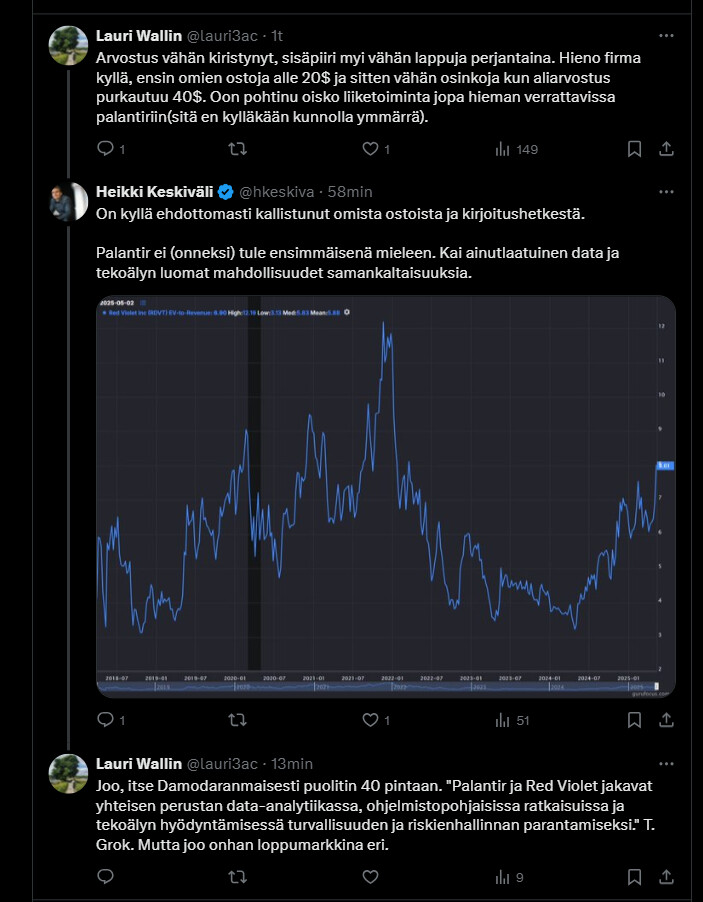The image size is (703, 902).
Task: Open Heikki Keskiväli's profile avatar
Action: pyautogui.click(x=68, y=201)
